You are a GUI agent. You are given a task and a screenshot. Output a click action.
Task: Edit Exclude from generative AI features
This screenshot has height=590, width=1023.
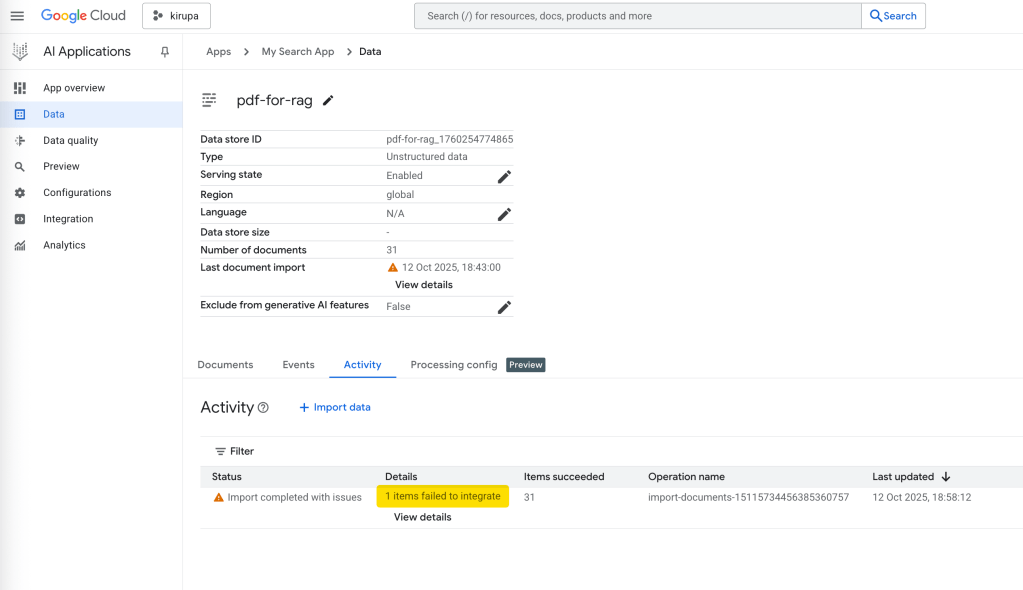(504, 307)
